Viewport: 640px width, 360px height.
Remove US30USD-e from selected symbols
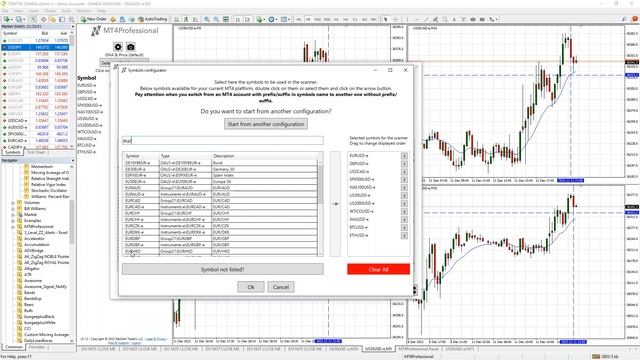[x=404, y=196]
